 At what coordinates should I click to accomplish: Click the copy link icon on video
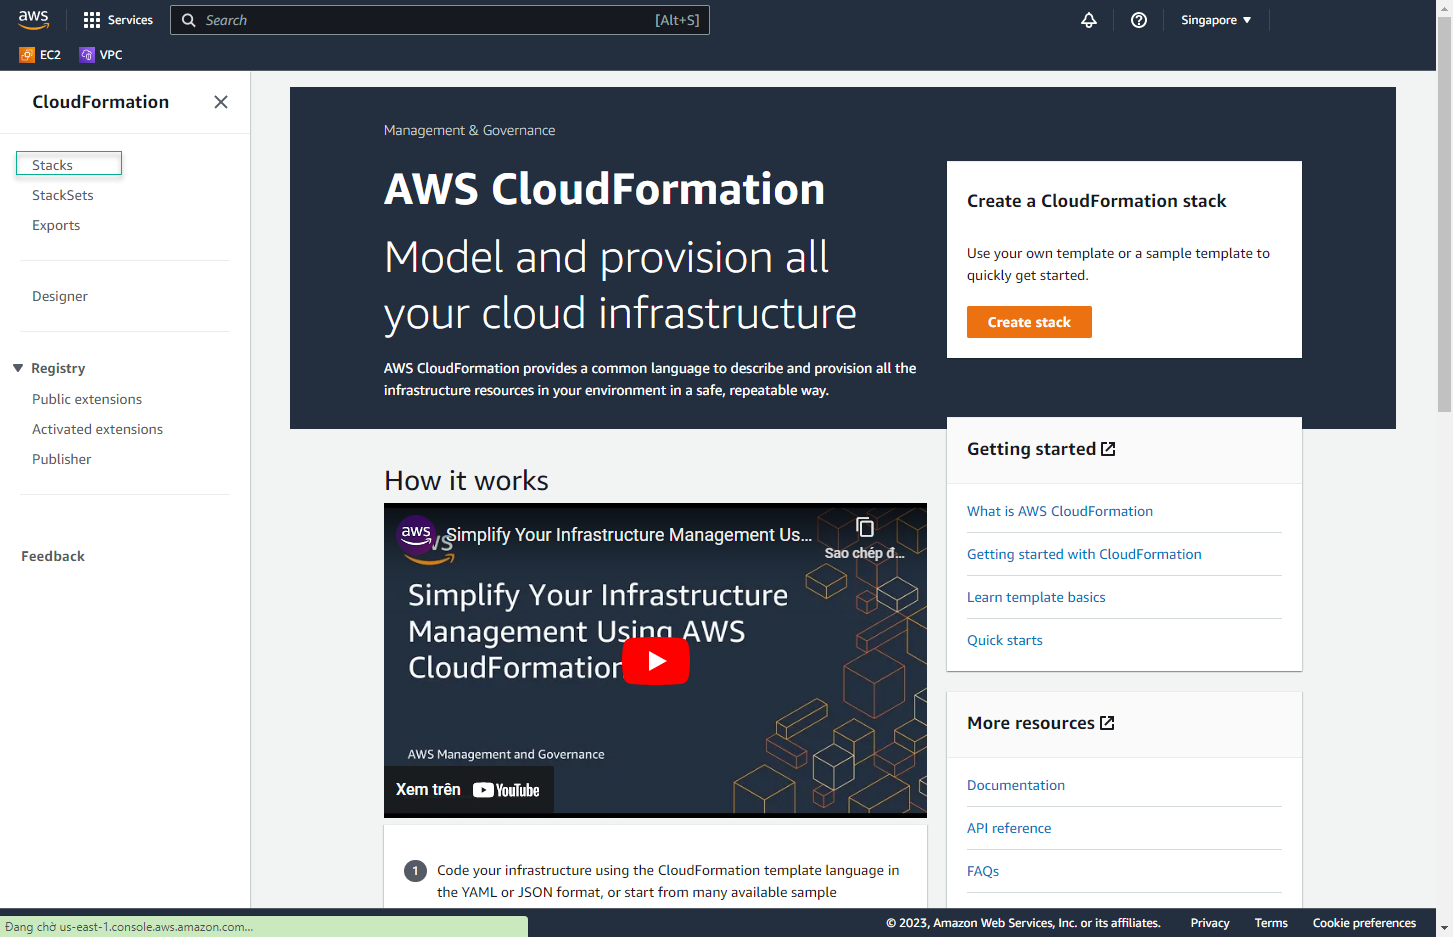click(x=865, y=528)
